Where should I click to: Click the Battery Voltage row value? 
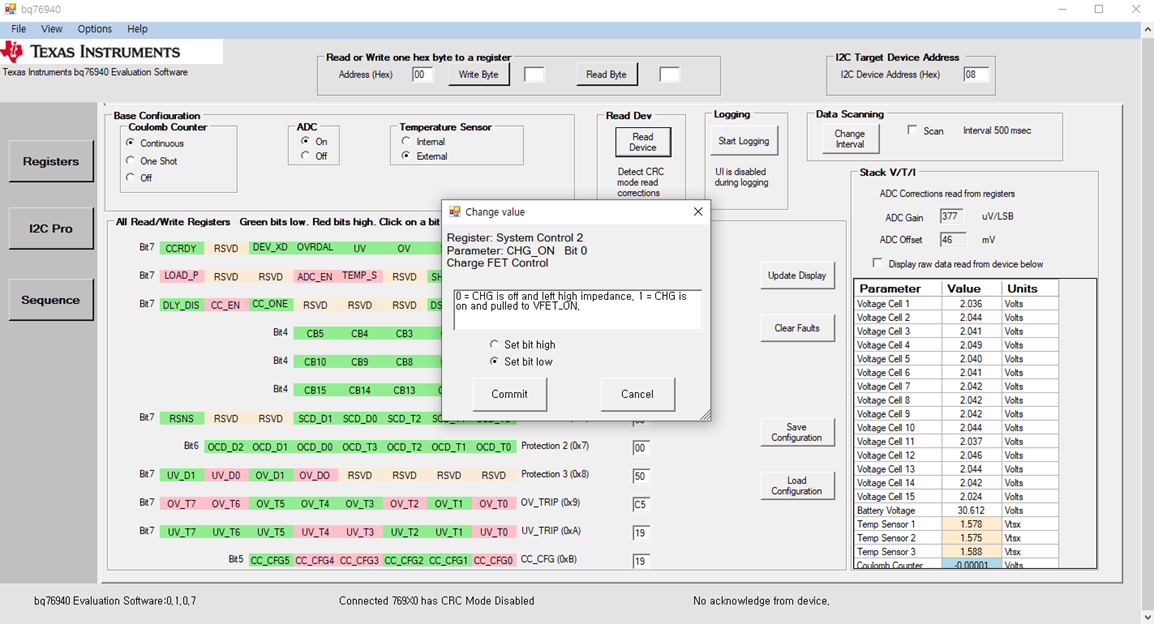pyautogui.click(x=971, y=510)
